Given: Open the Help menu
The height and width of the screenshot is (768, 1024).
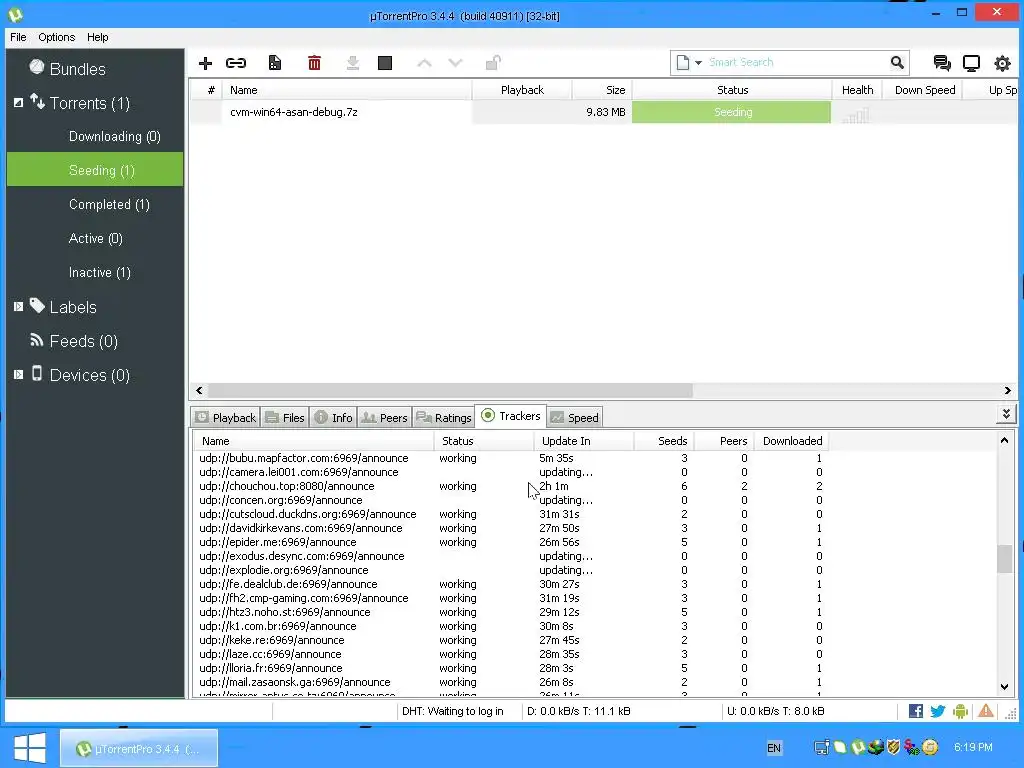Looking at the screenshot, I should pos(97,37).
